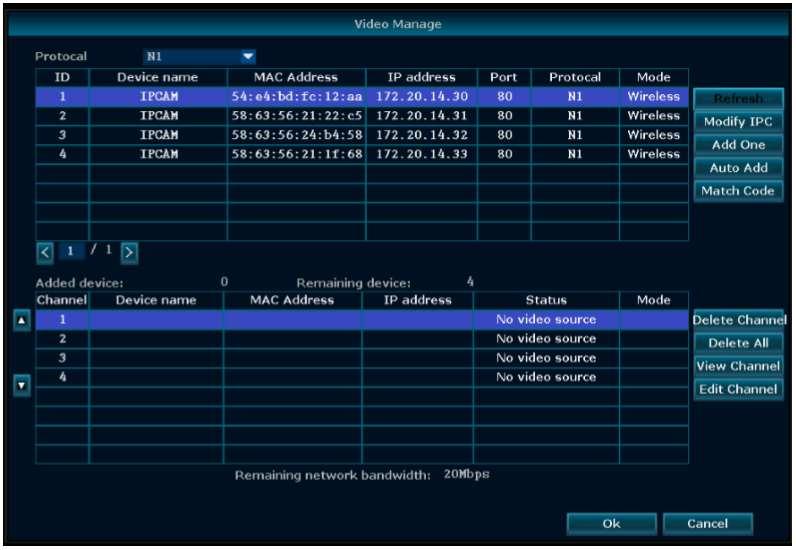The height and width of the screenshot is (550, 796).
Task: Click ID header of device table
Action: point(62,77)
